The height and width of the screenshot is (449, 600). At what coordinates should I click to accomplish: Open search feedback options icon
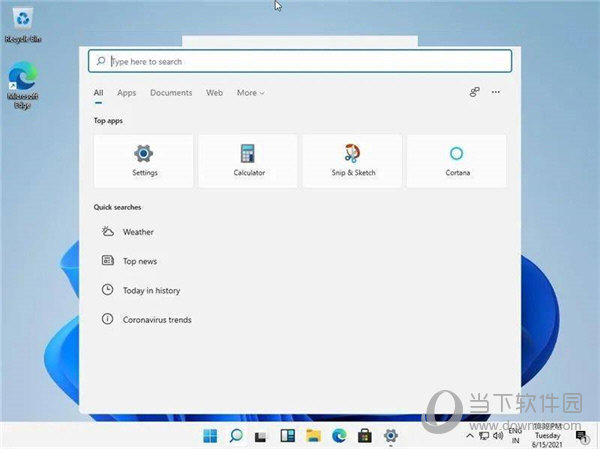(x=475, y=93)
